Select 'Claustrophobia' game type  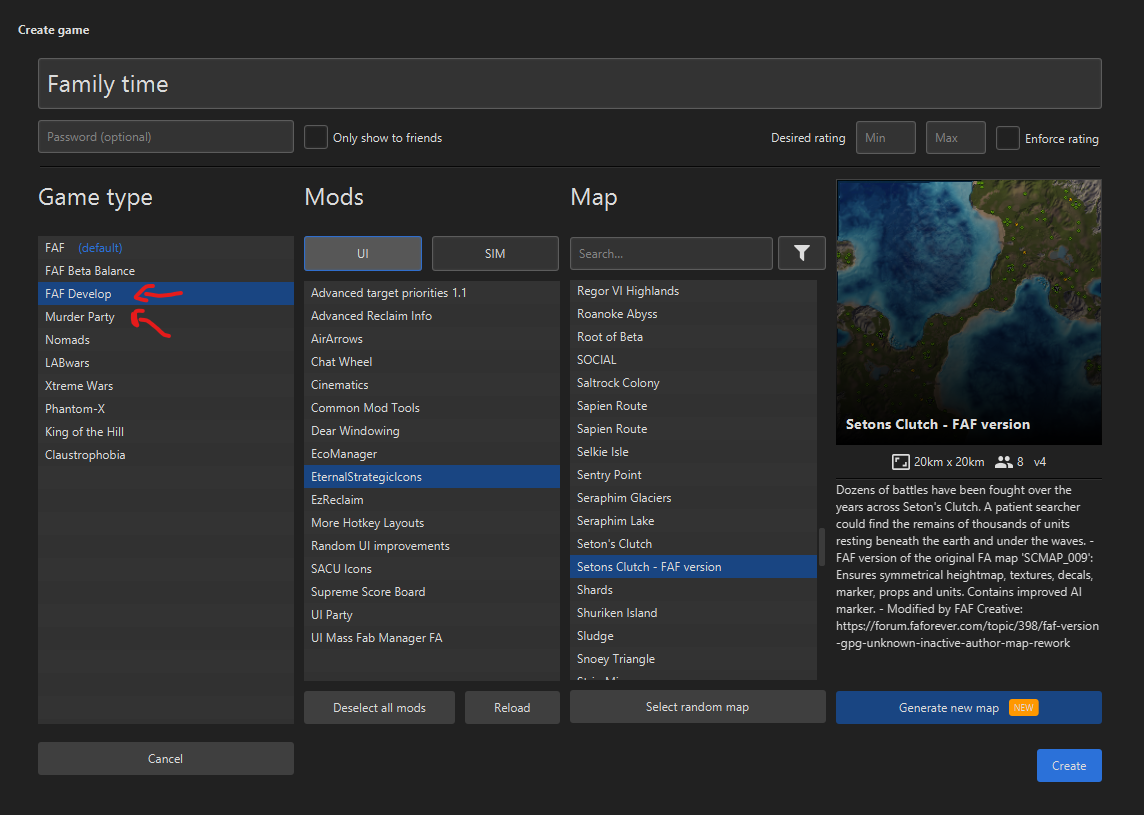point(166,455)
